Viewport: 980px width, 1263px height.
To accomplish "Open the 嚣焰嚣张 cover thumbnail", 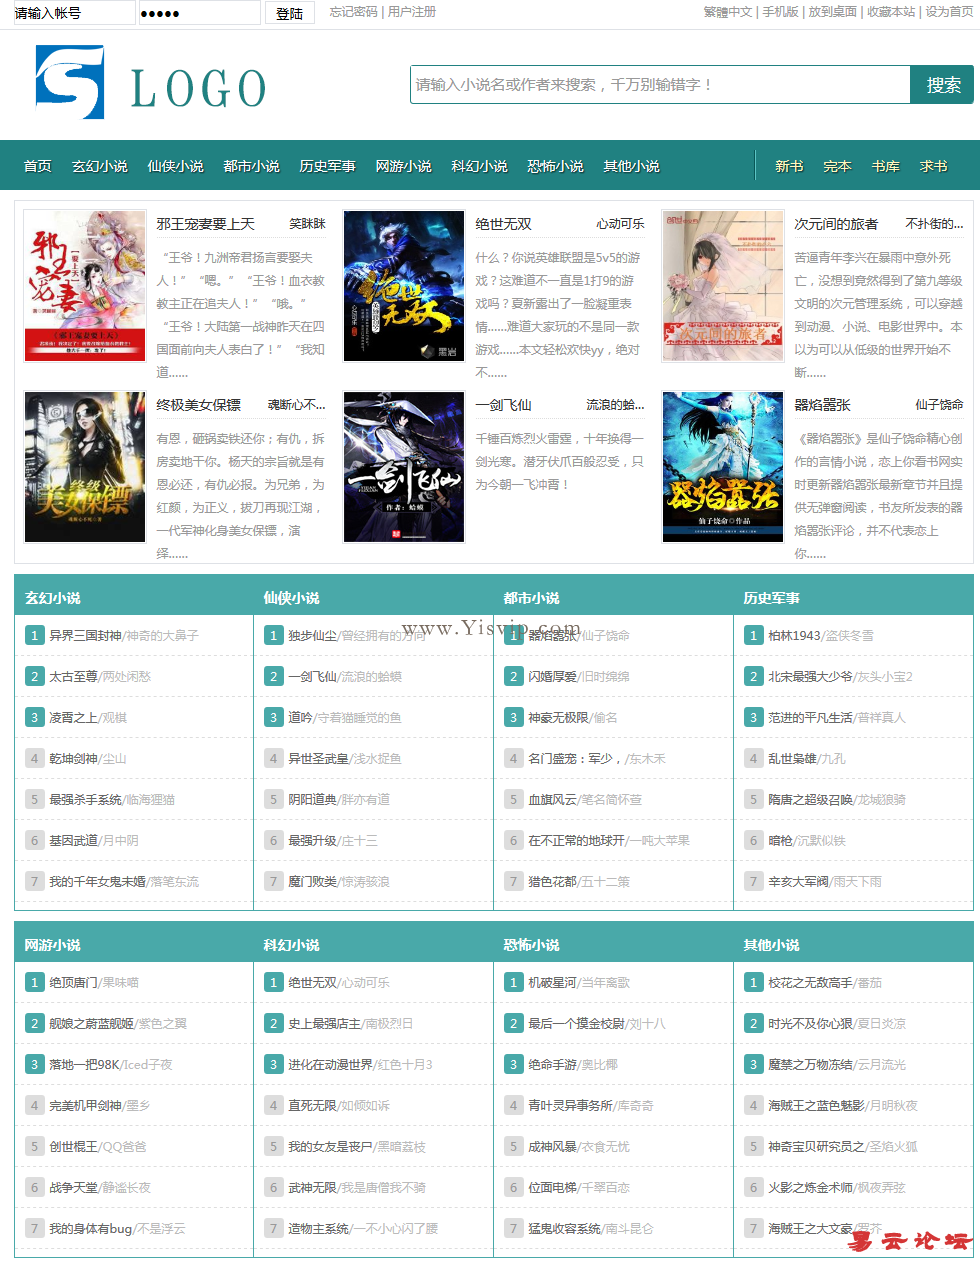I will (723, 467).
